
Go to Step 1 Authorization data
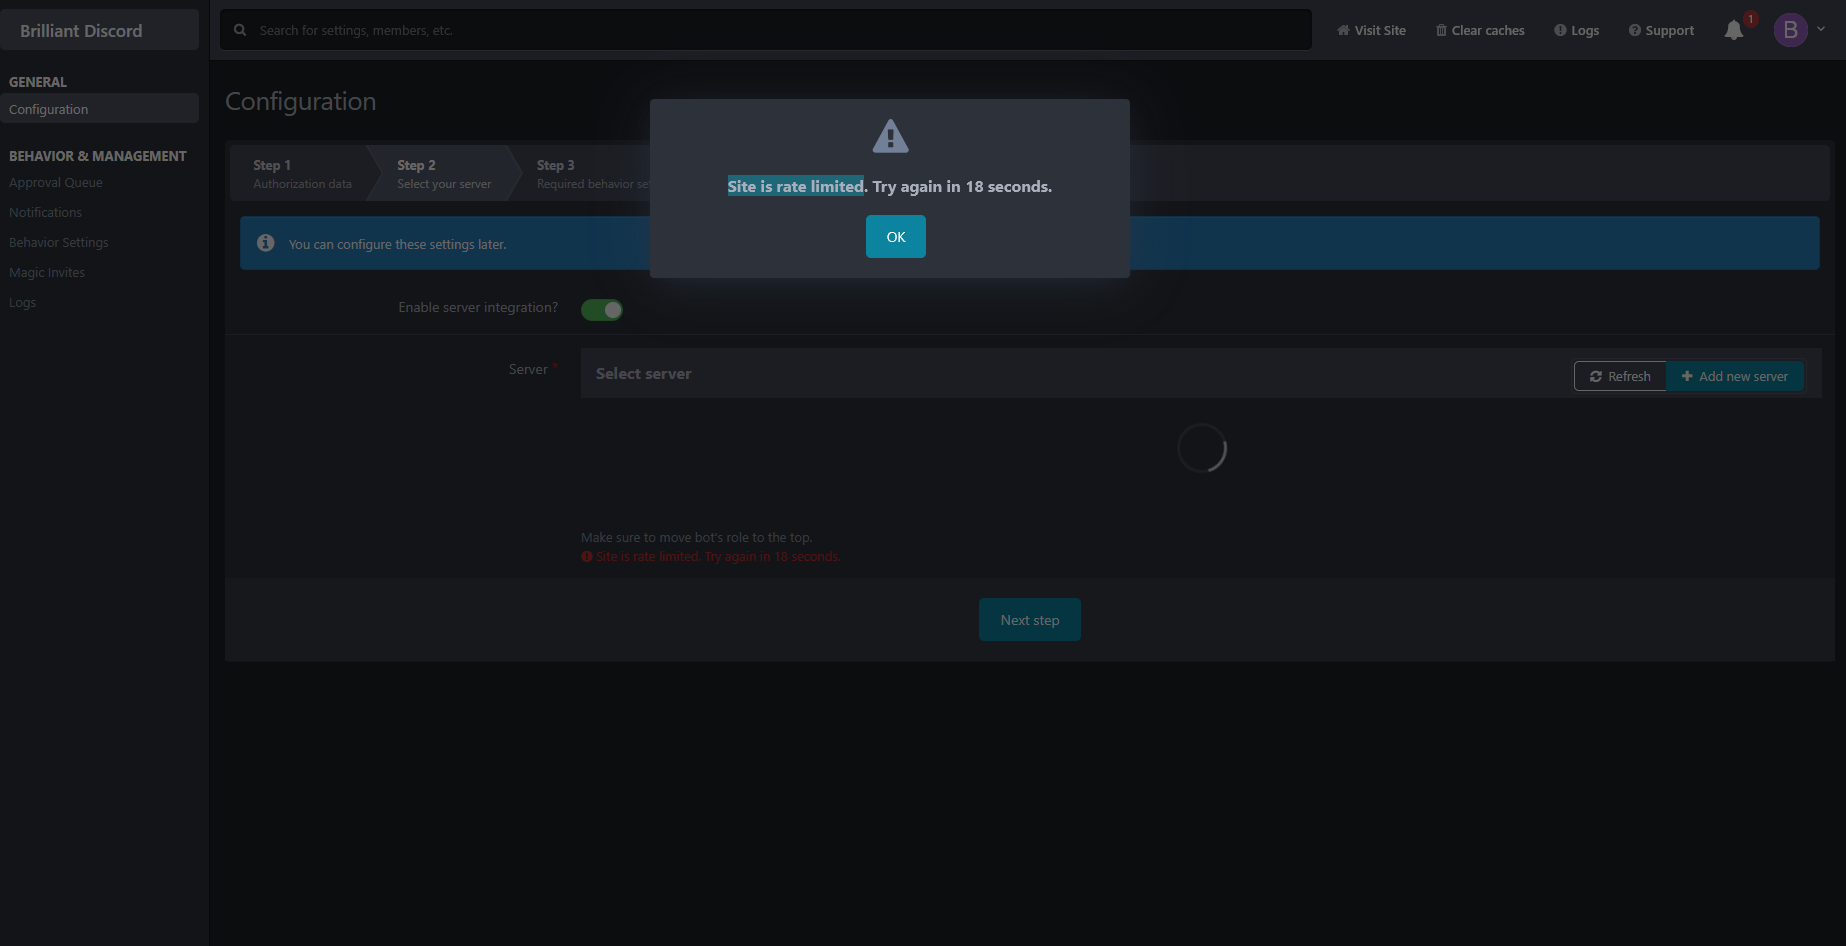(301, 174)
